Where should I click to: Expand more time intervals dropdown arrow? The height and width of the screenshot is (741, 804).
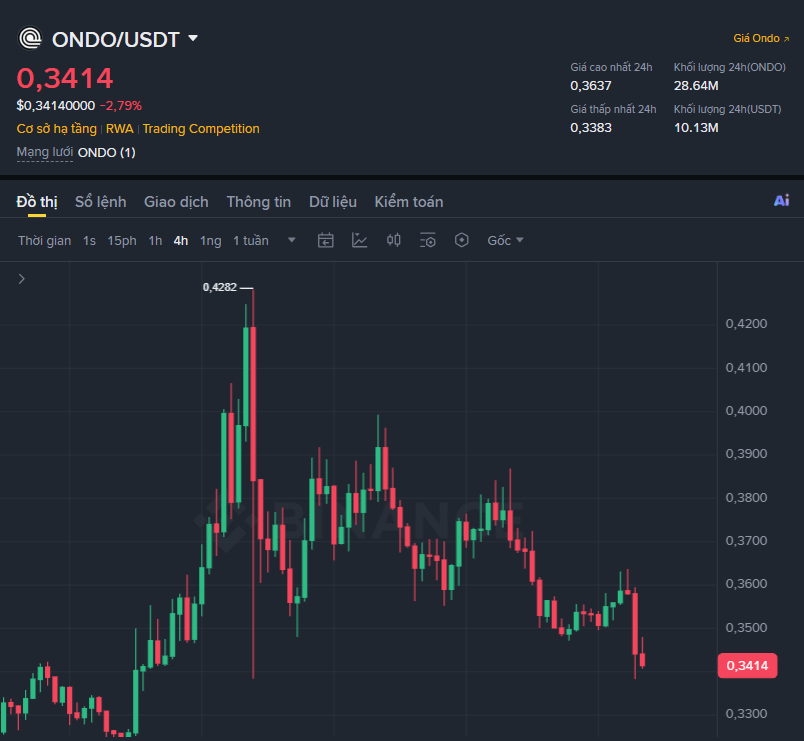click(291, 240)
